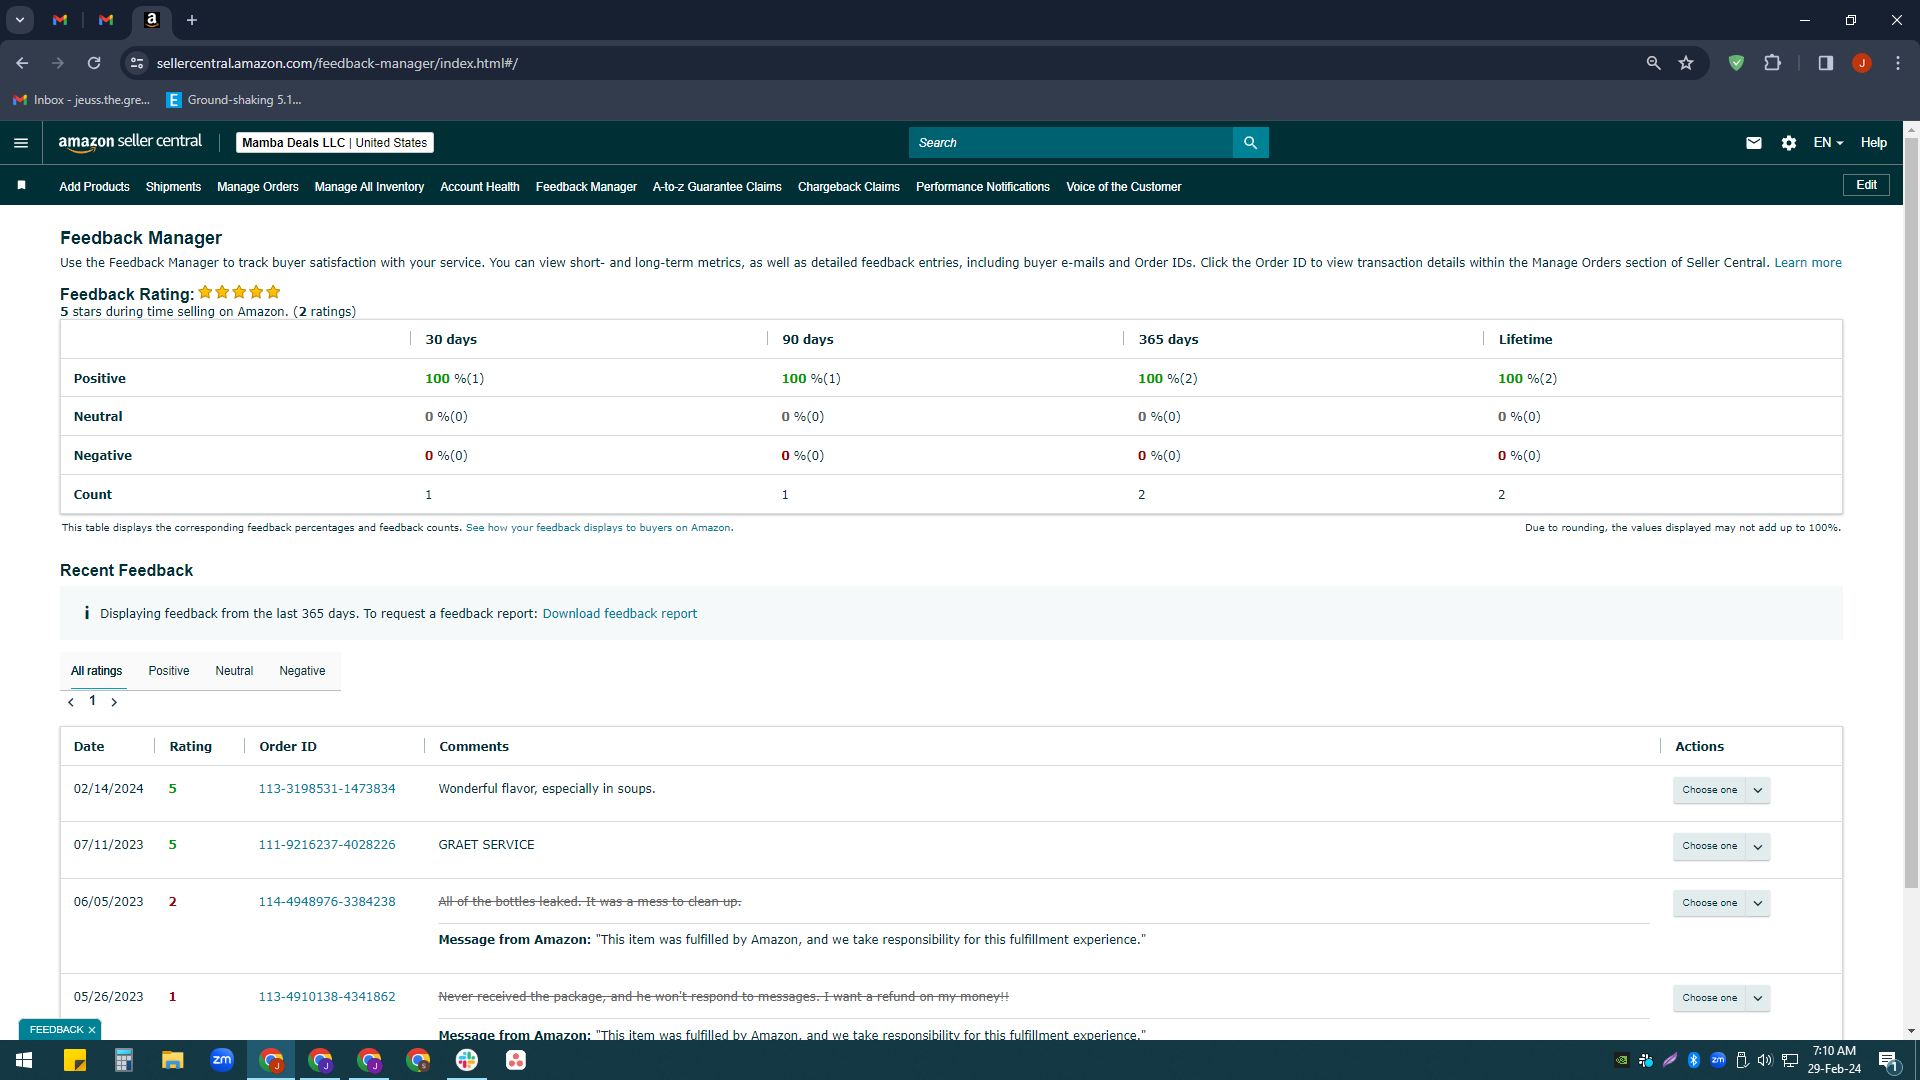View site information icon in address bar
The height and width of the screenshot is (1080, 1920).
(137, 63)
